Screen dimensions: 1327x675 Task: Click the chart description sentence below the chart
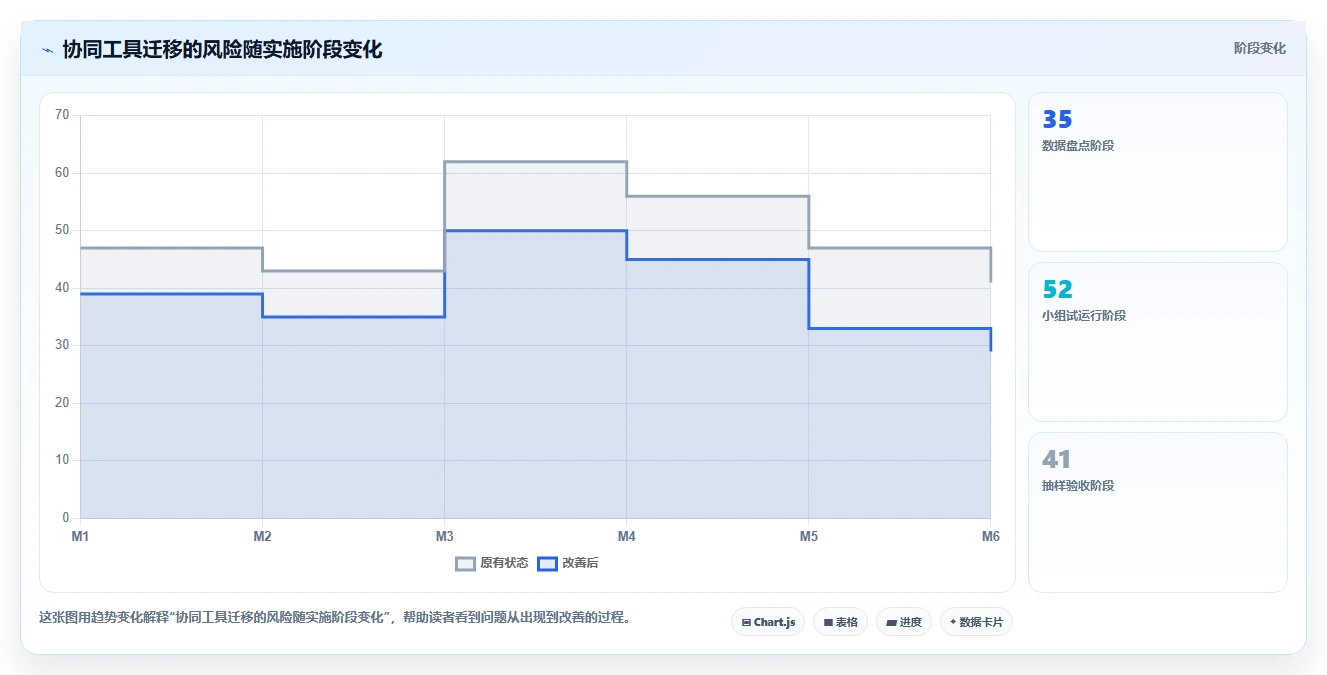[335, 617]
